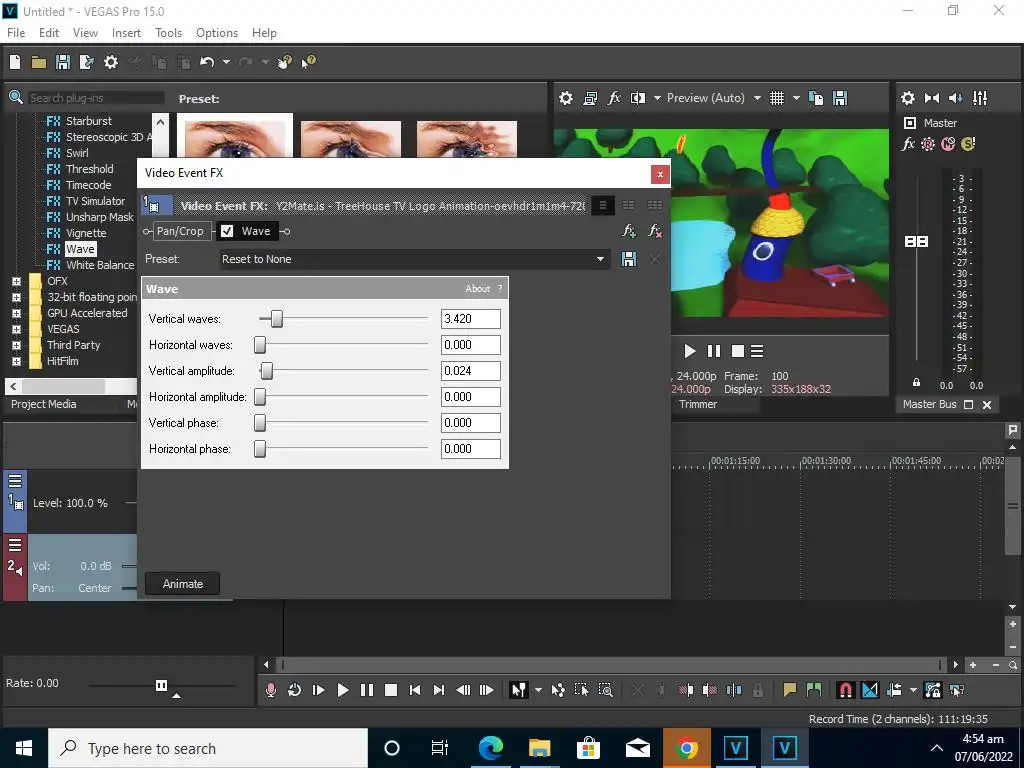
Task: Save Wave preset with disk icon
Action: tap(628, 259)
